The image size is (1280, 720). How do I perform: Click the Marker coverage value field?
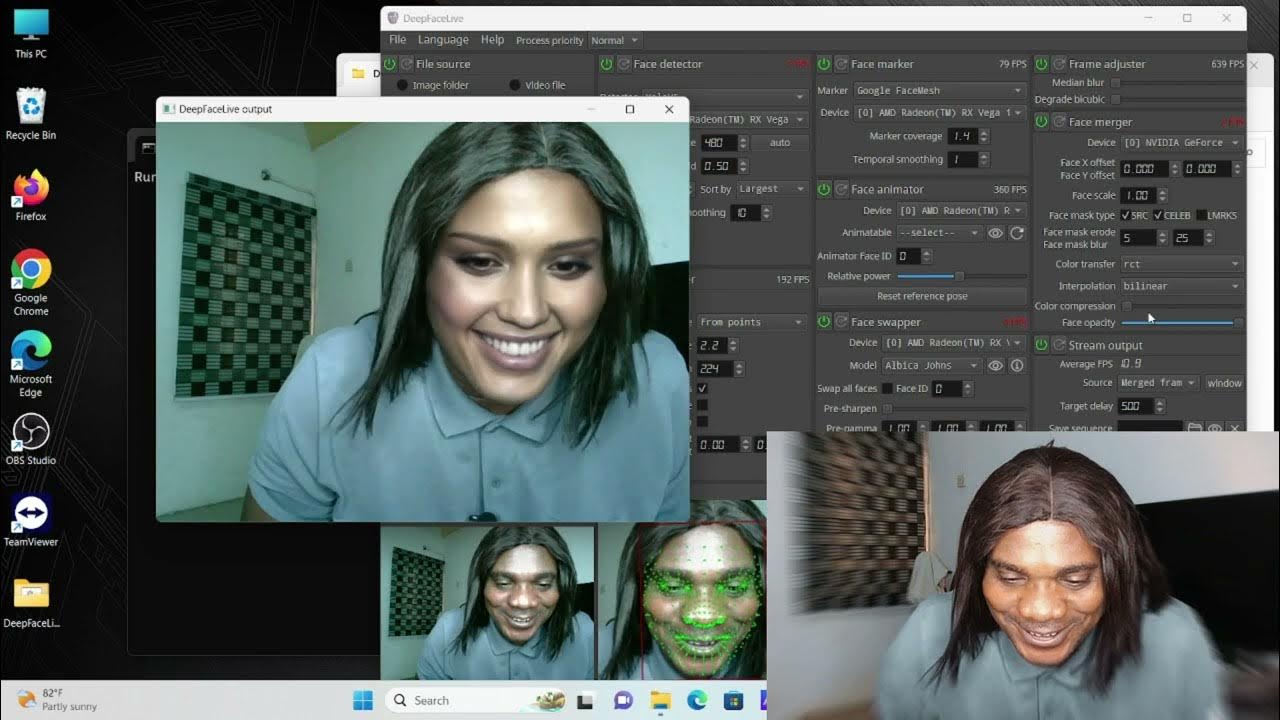(963, 136)
